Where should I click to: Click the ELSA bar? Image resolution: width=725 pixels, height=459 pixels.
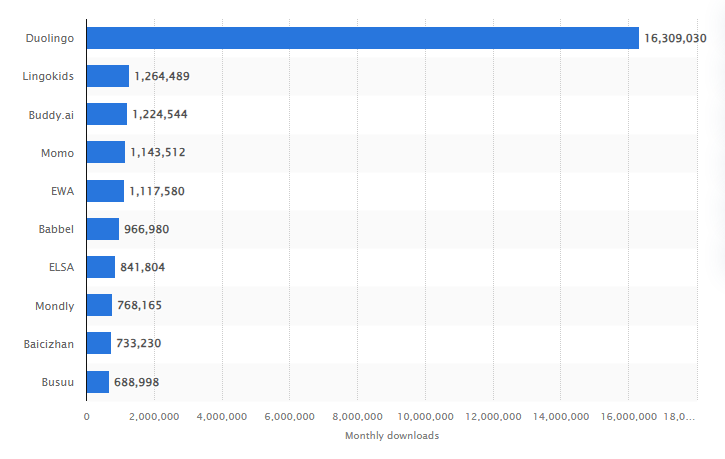tap(101, 267)
